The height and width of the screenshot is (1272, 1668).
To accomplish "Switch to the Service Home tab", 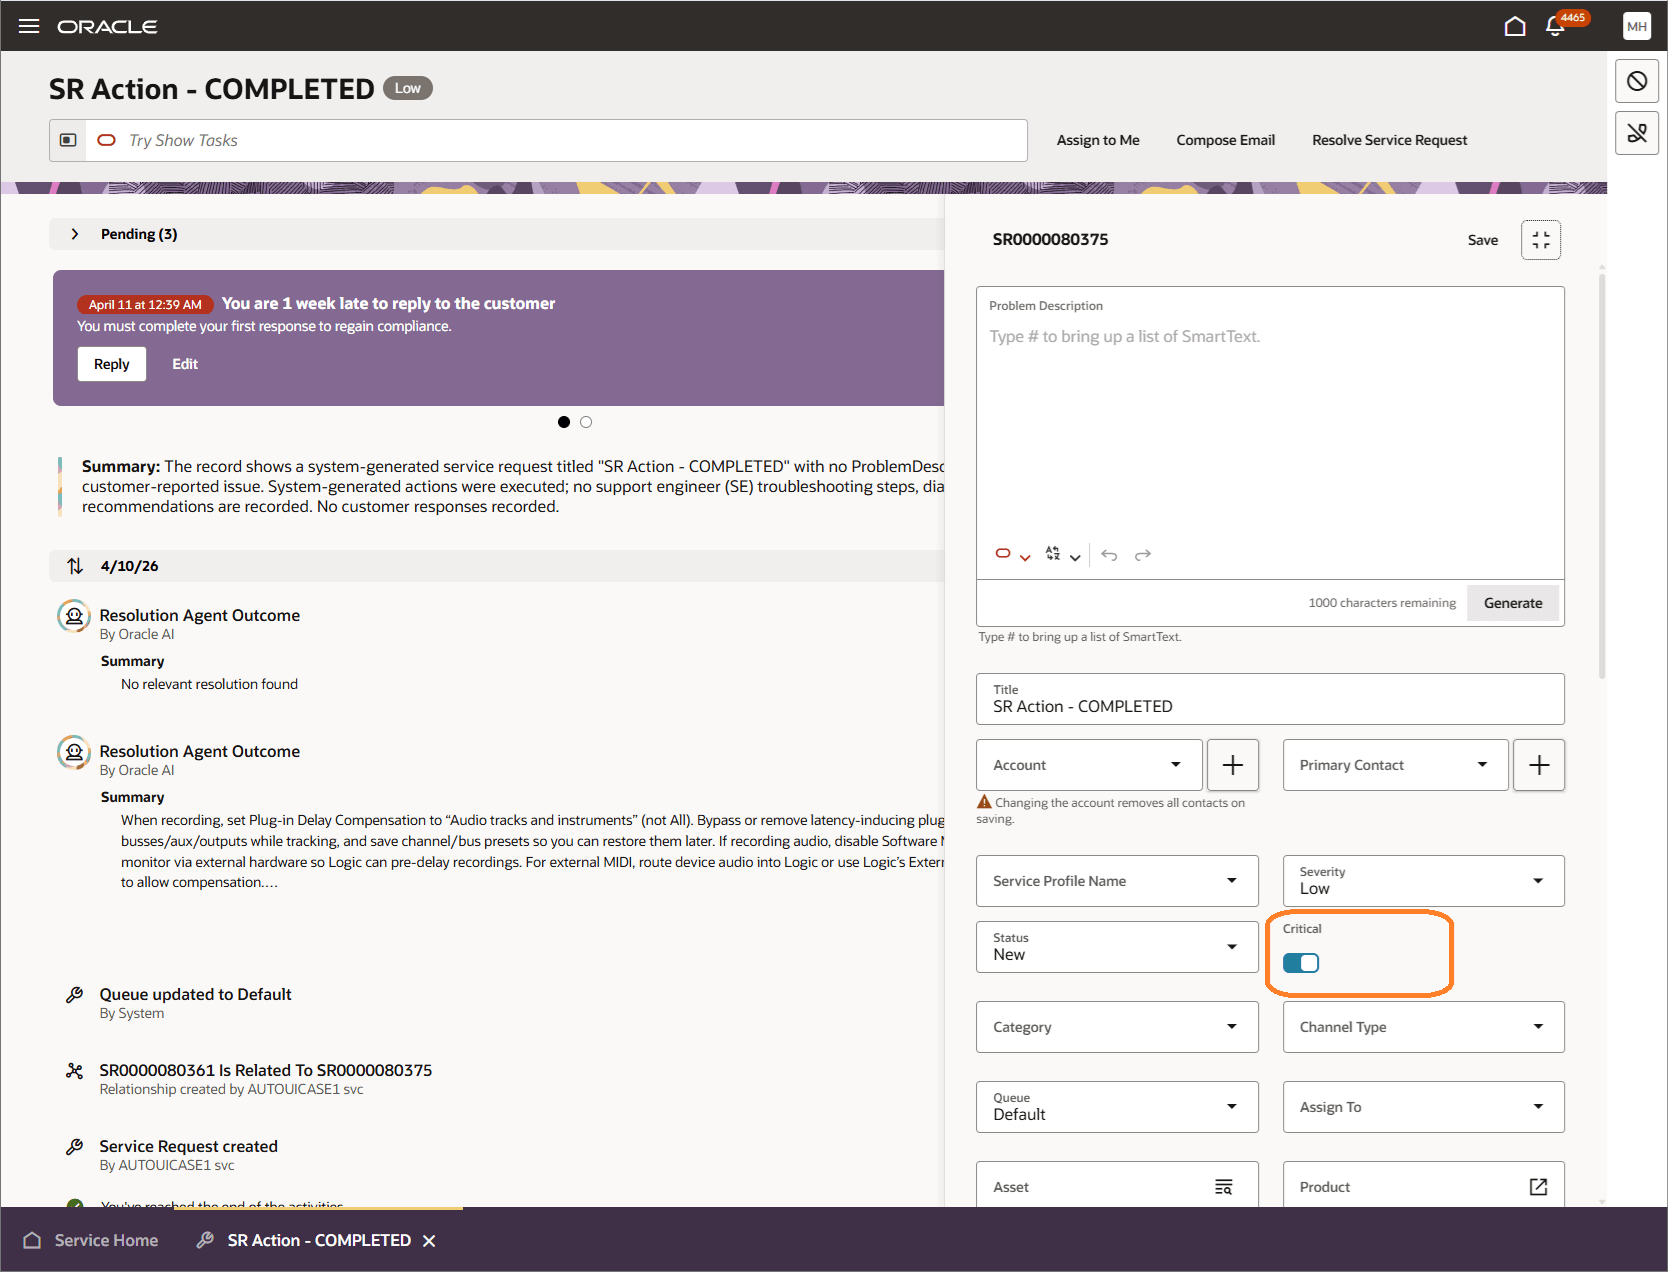I will 90,1241.
